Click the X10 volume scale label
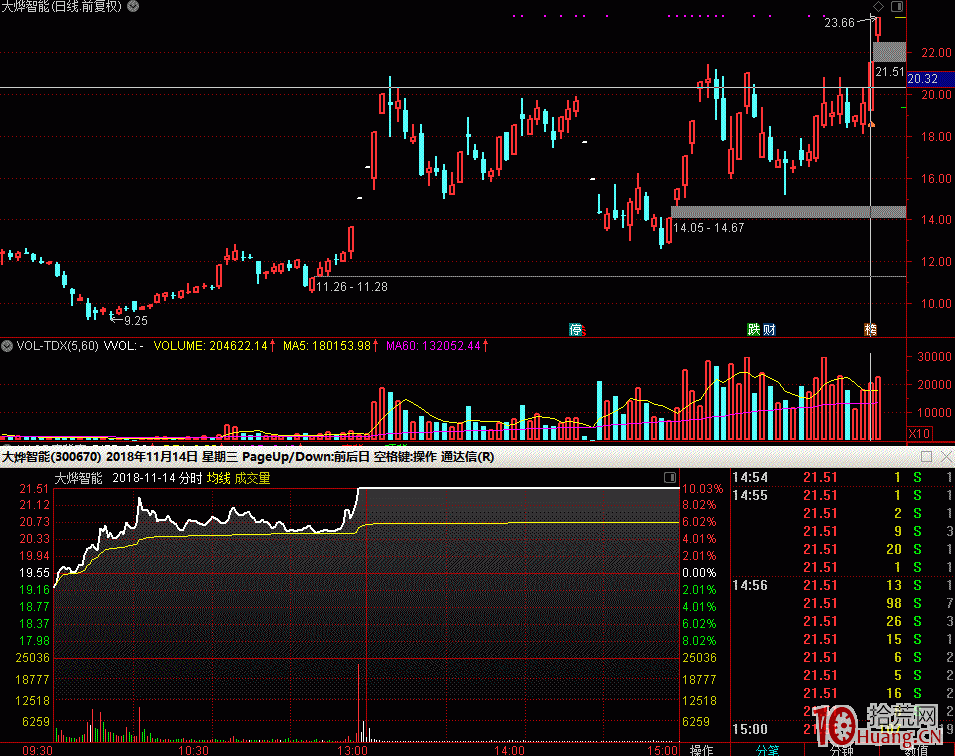 pyautogui.click(x=918, y=433)
